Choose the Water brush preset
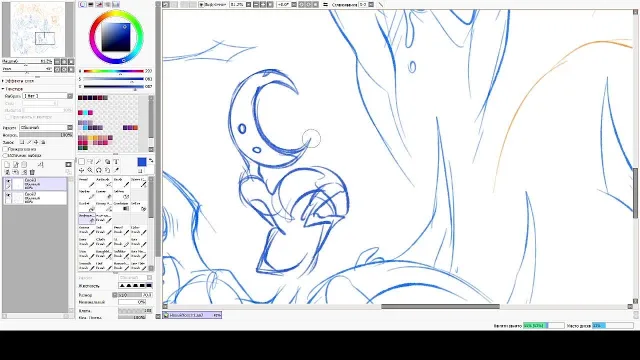 (x=138, y=182)
